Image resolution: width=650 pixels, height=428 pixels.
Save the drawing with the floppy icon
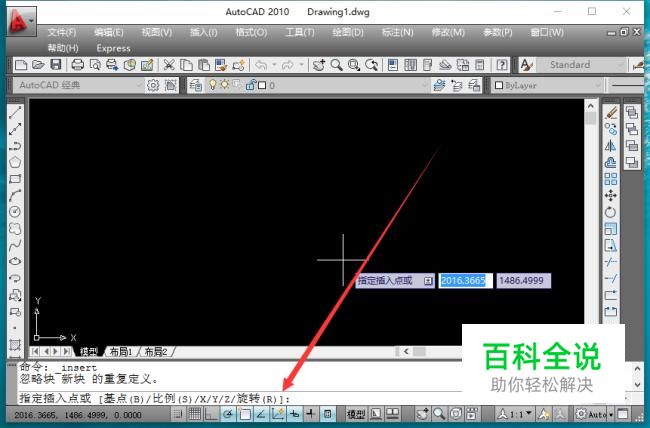pyautogui.click(x=56, y=65)
